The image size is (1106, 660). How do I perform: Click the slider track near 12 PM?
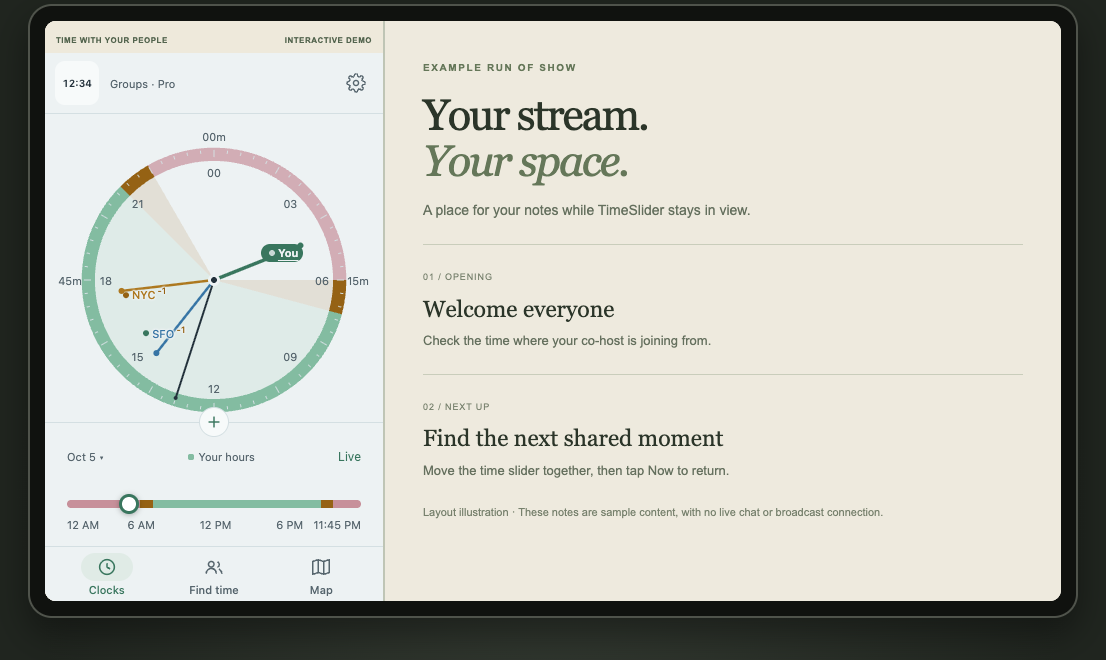point(215,503)
